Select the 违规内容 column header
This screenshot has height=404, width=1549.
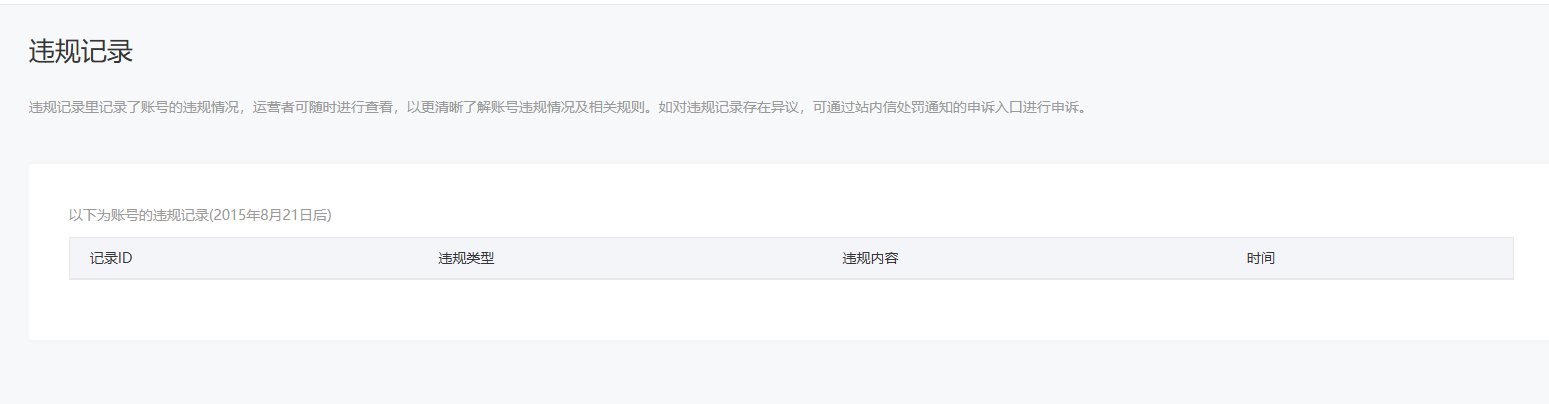870,258
